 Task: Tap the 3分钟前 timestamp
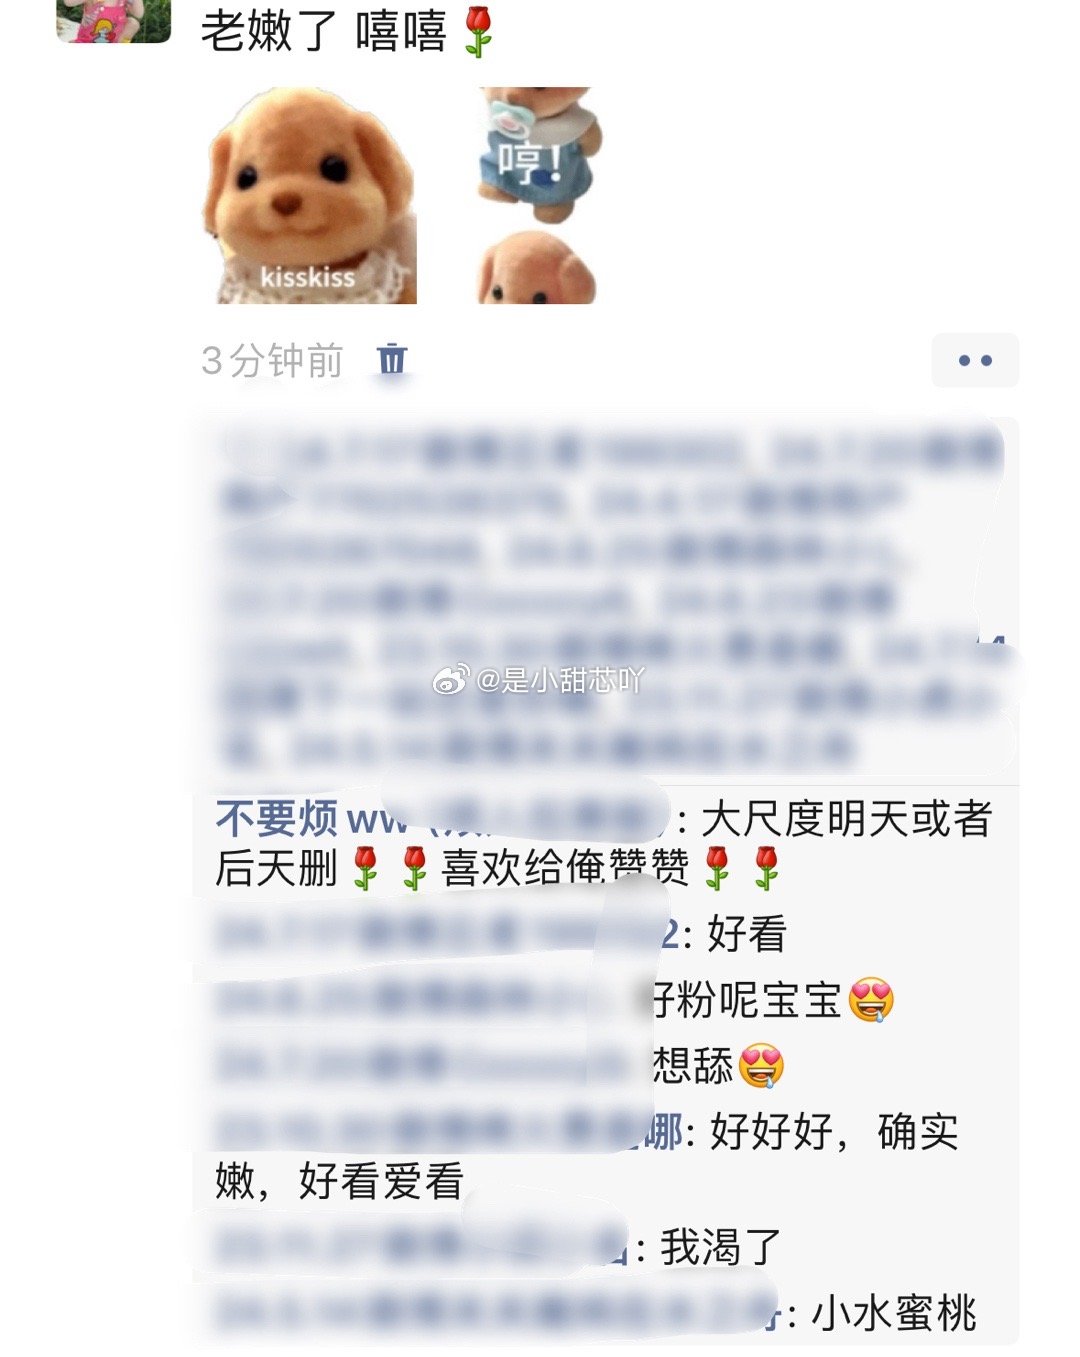[272, 360]
